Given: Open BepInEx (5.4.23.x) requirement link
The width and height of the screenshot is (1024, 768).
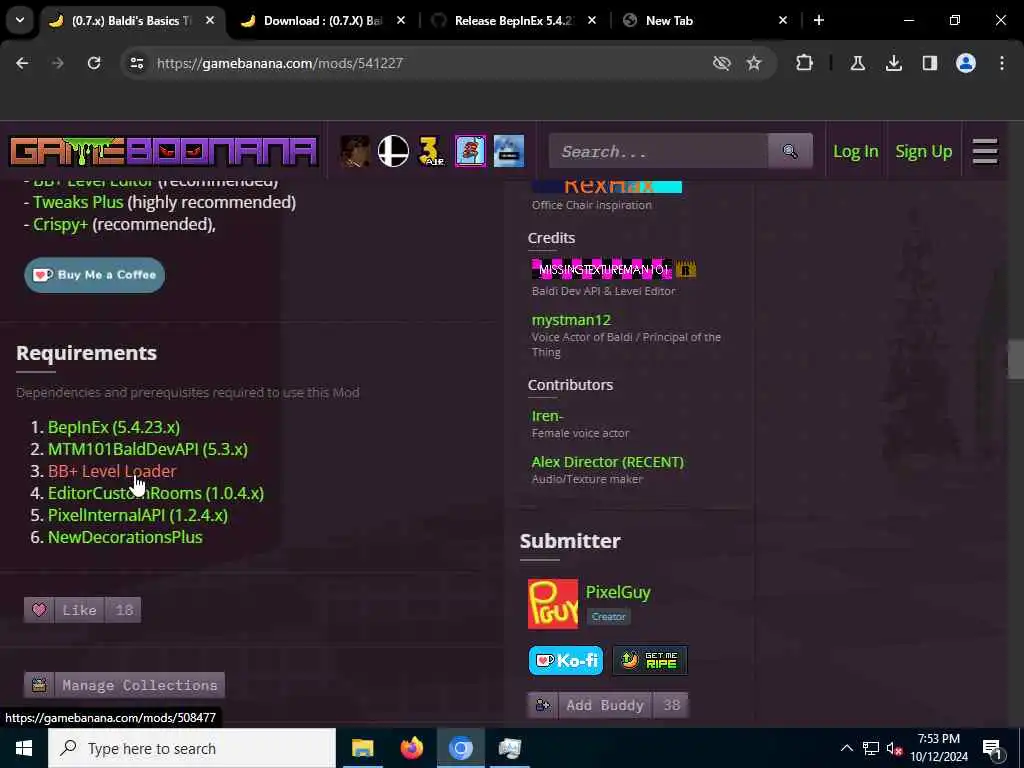Looking at the screenshot, I should click(x=114, y=427).
